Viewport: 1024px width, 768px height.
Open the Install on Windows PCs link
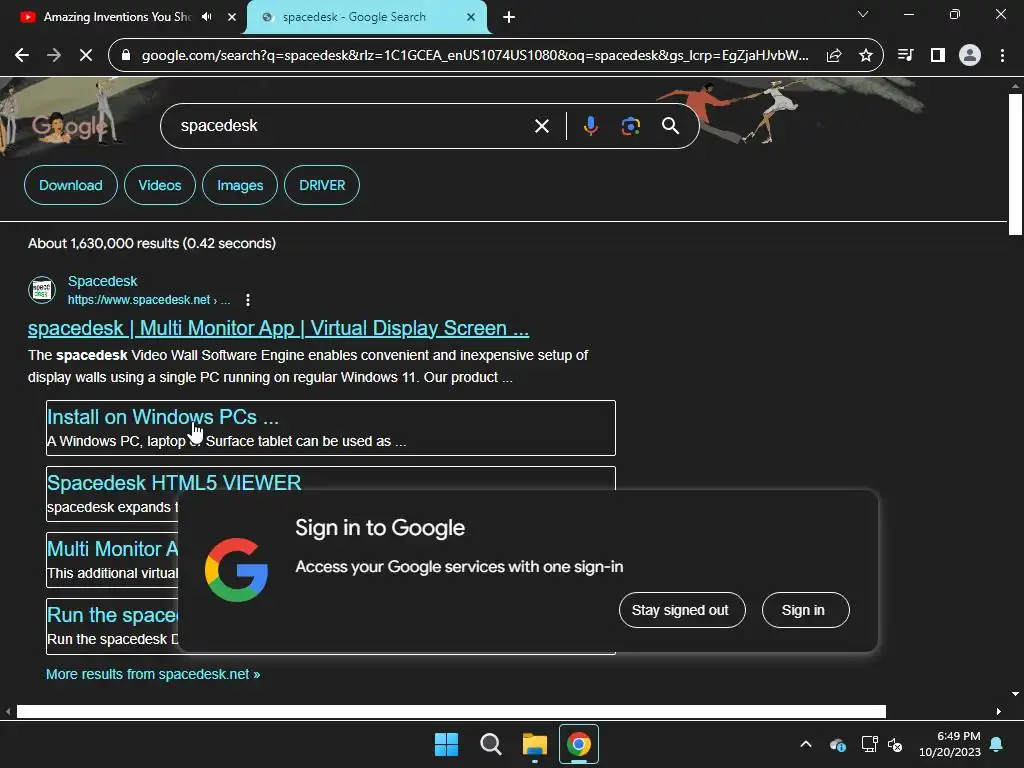163,417
